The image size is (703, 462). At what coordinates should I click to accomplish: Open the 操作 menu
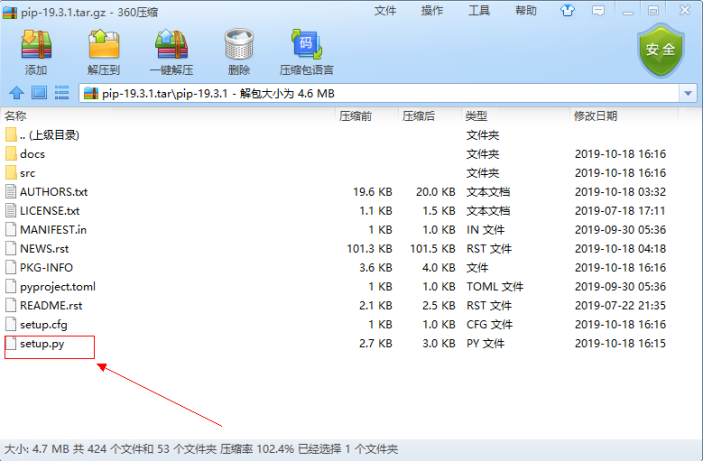coord(432,11)
